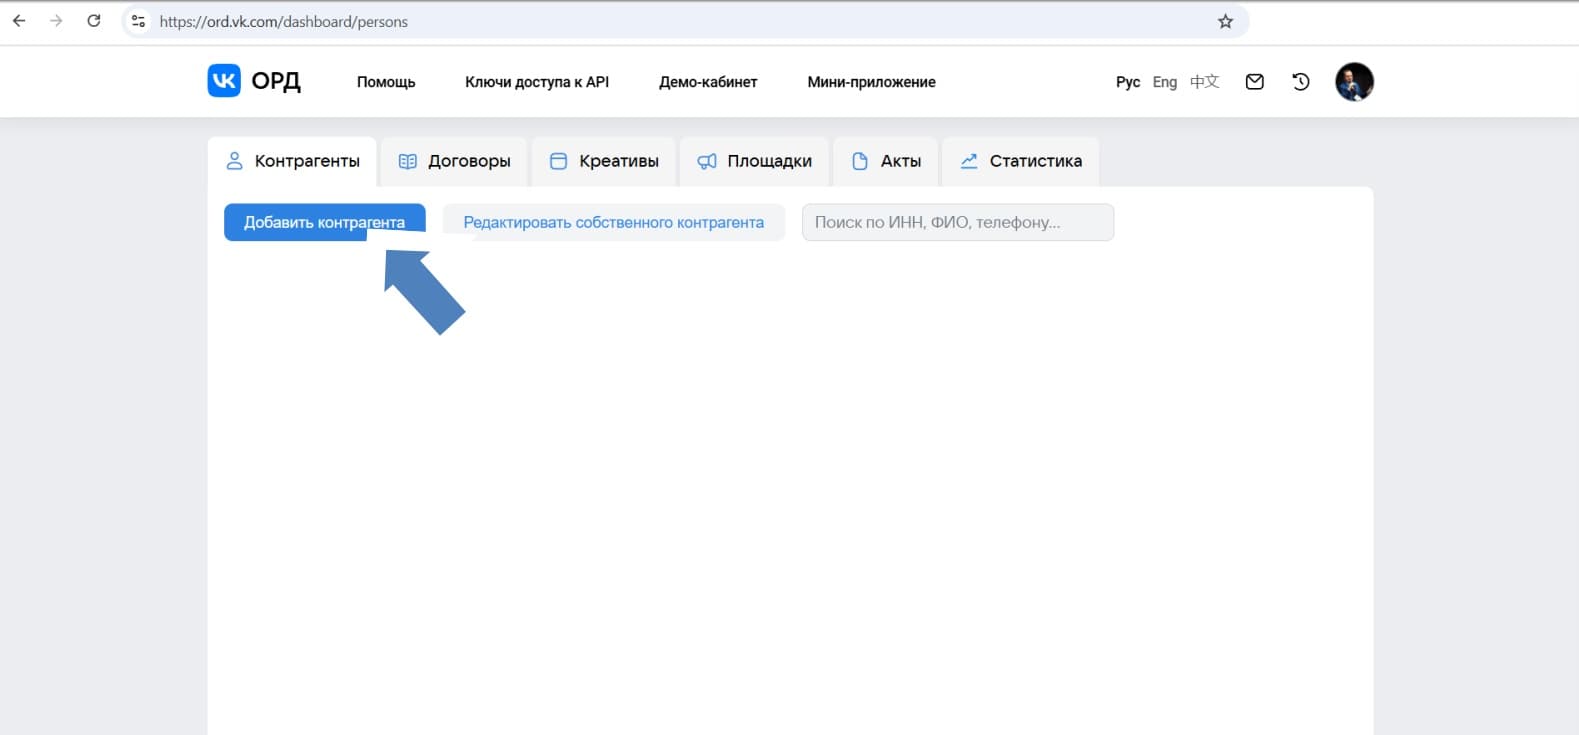Click the VK ORD logo
Image resolution: width=1579 pixels, height=735 pixels.
pos(254,81)
